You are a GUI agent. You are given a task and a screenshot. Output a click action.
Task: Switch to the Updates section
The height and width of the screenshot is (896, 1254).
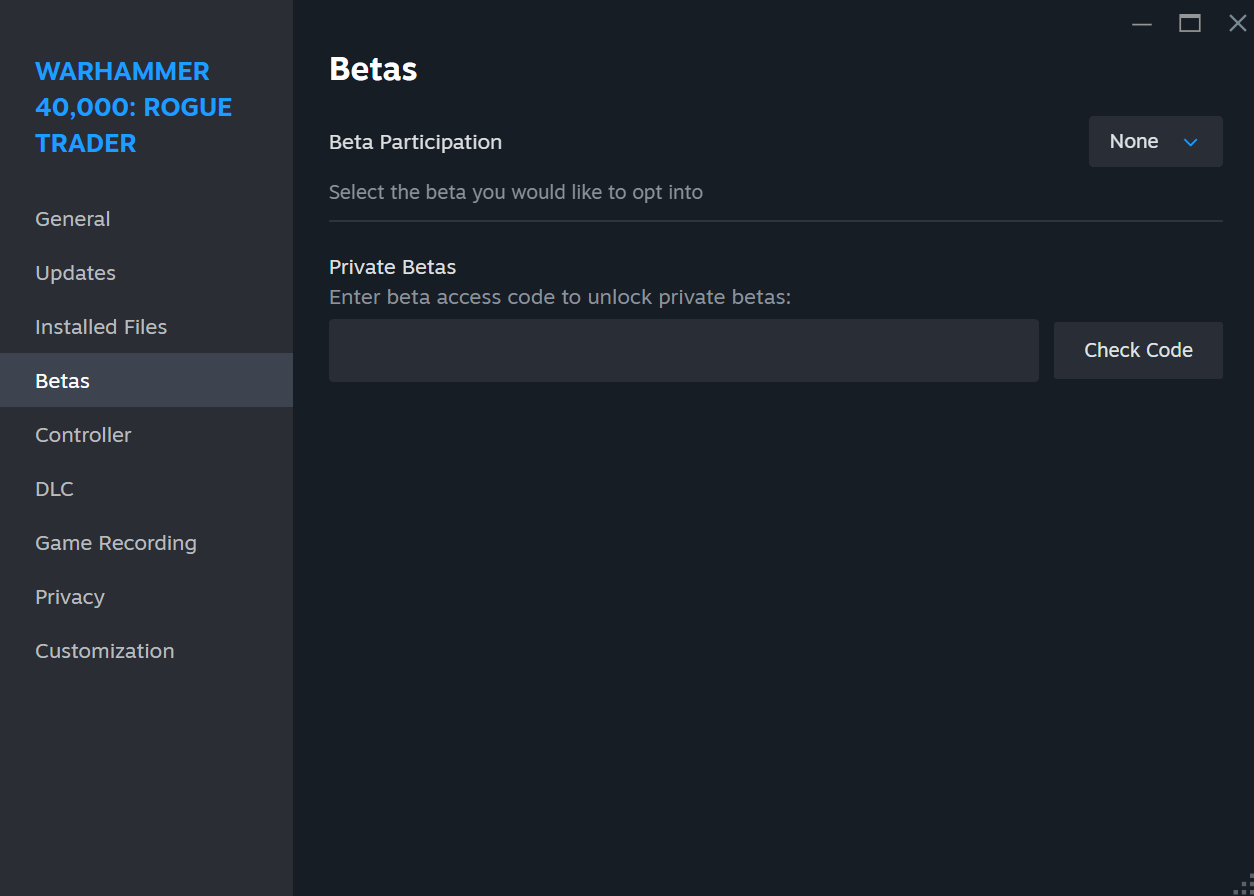tap(76, 273)
